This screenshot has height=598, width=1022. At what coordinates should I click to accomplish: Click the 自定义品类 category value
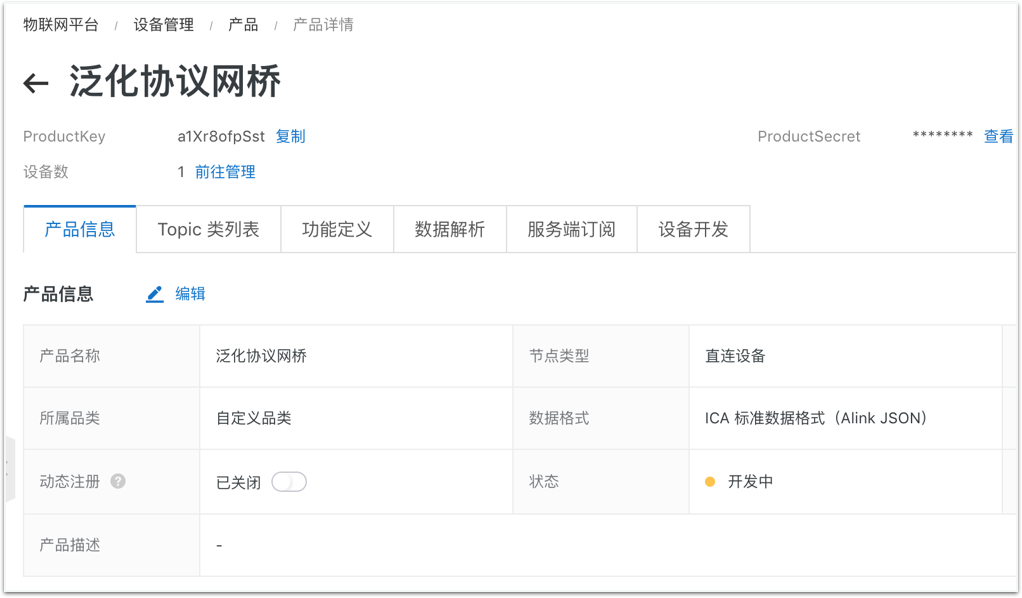point(254,418)
